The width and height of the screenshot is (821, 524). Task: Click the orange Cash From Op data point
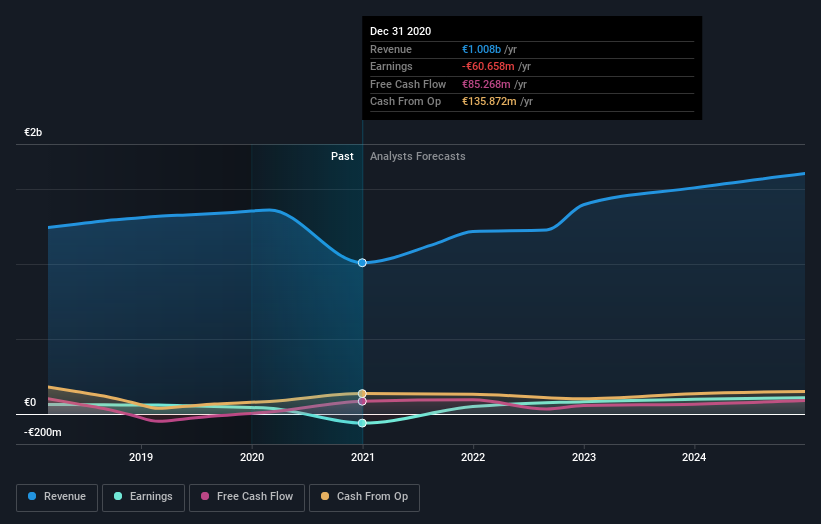362,393
